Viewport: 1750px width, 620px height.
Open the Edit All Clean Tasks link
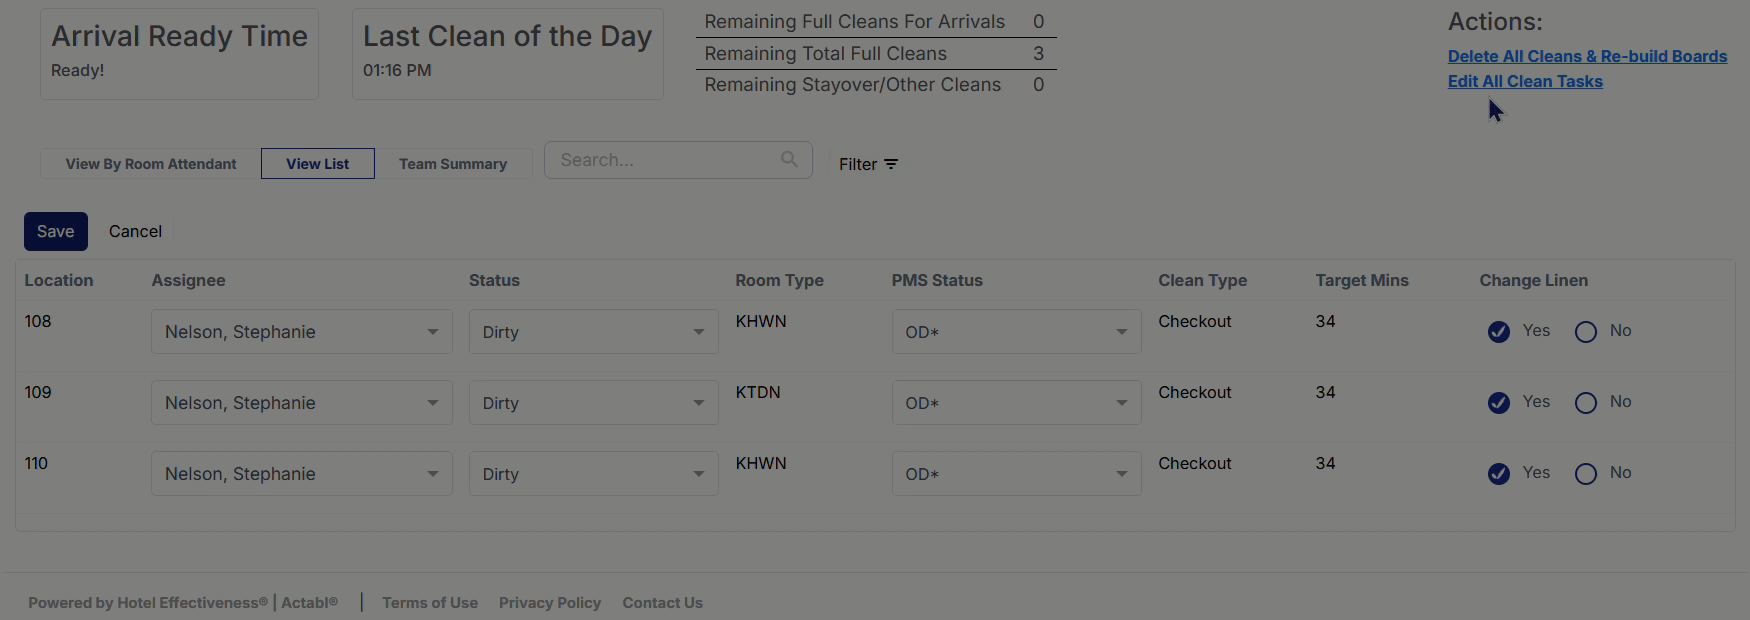tap(1525, 82)
